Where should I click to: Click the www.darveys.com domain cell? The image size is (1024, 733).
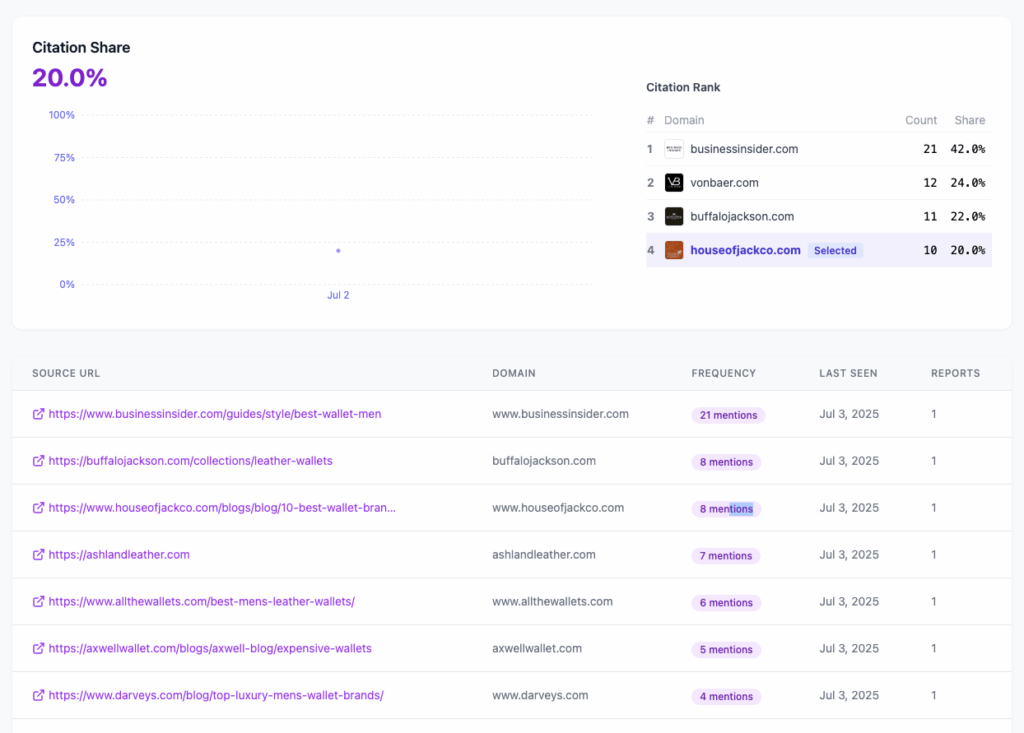tap(540, 696)
